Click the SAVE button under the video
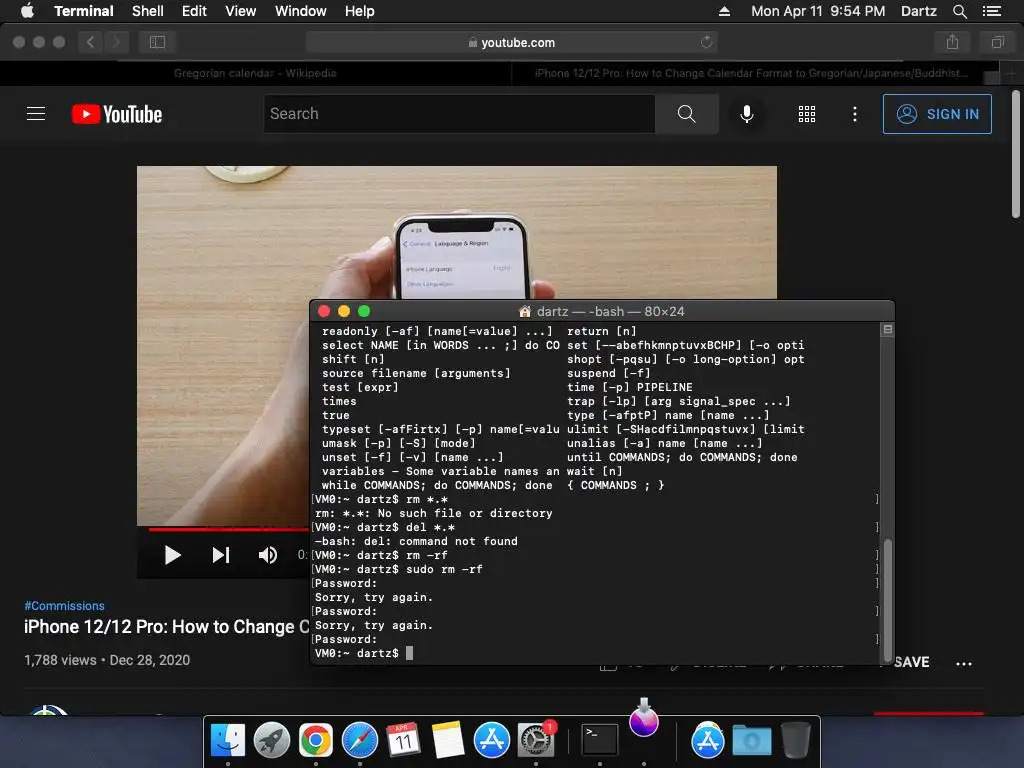 click(x=911, y=662)
